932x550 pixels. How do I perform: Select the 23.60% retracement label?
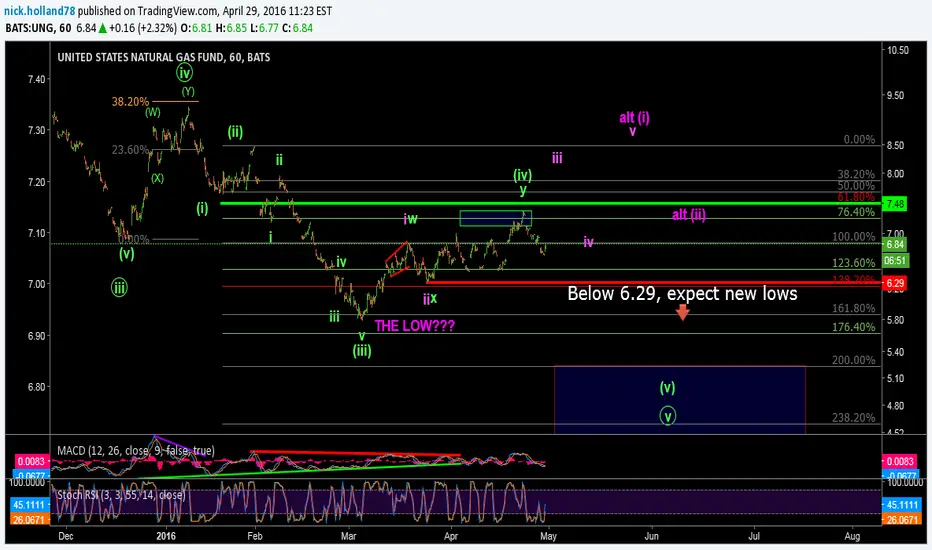[130, 150]
